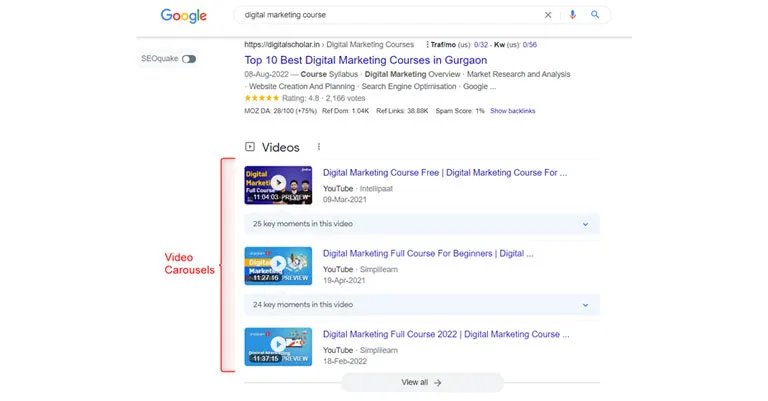This screenshot has width=768, height=401.
Task: Click Ref Links: 38.88K metric
Action: [x=402, y=111]
